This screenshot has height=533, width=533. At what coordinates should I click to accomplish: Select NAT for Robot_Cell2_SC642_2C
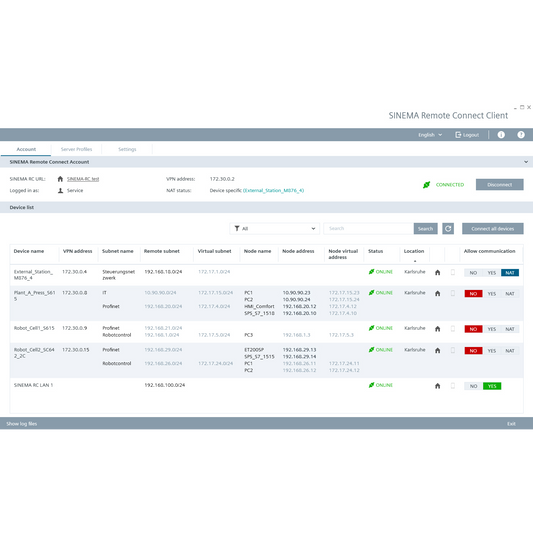510,351
